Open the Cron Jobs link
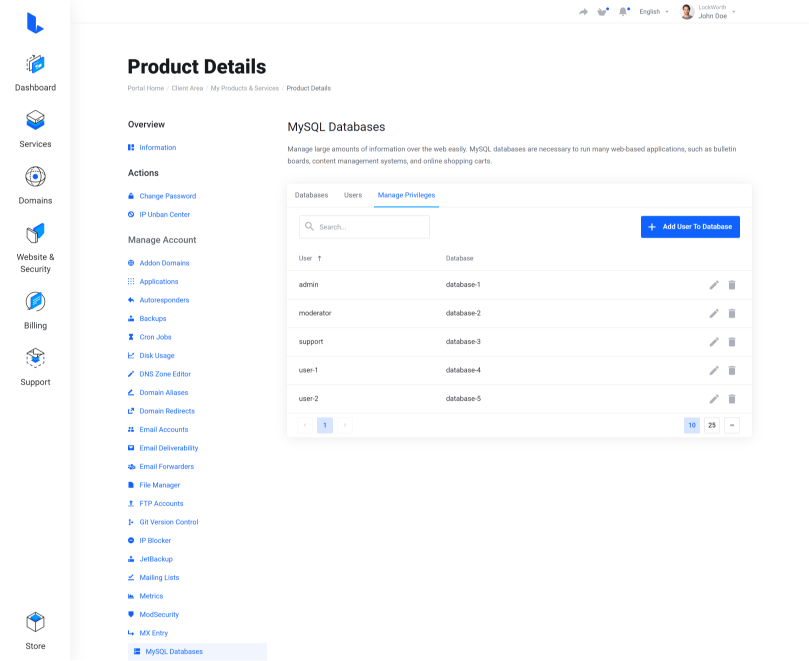 pos(155,337)
